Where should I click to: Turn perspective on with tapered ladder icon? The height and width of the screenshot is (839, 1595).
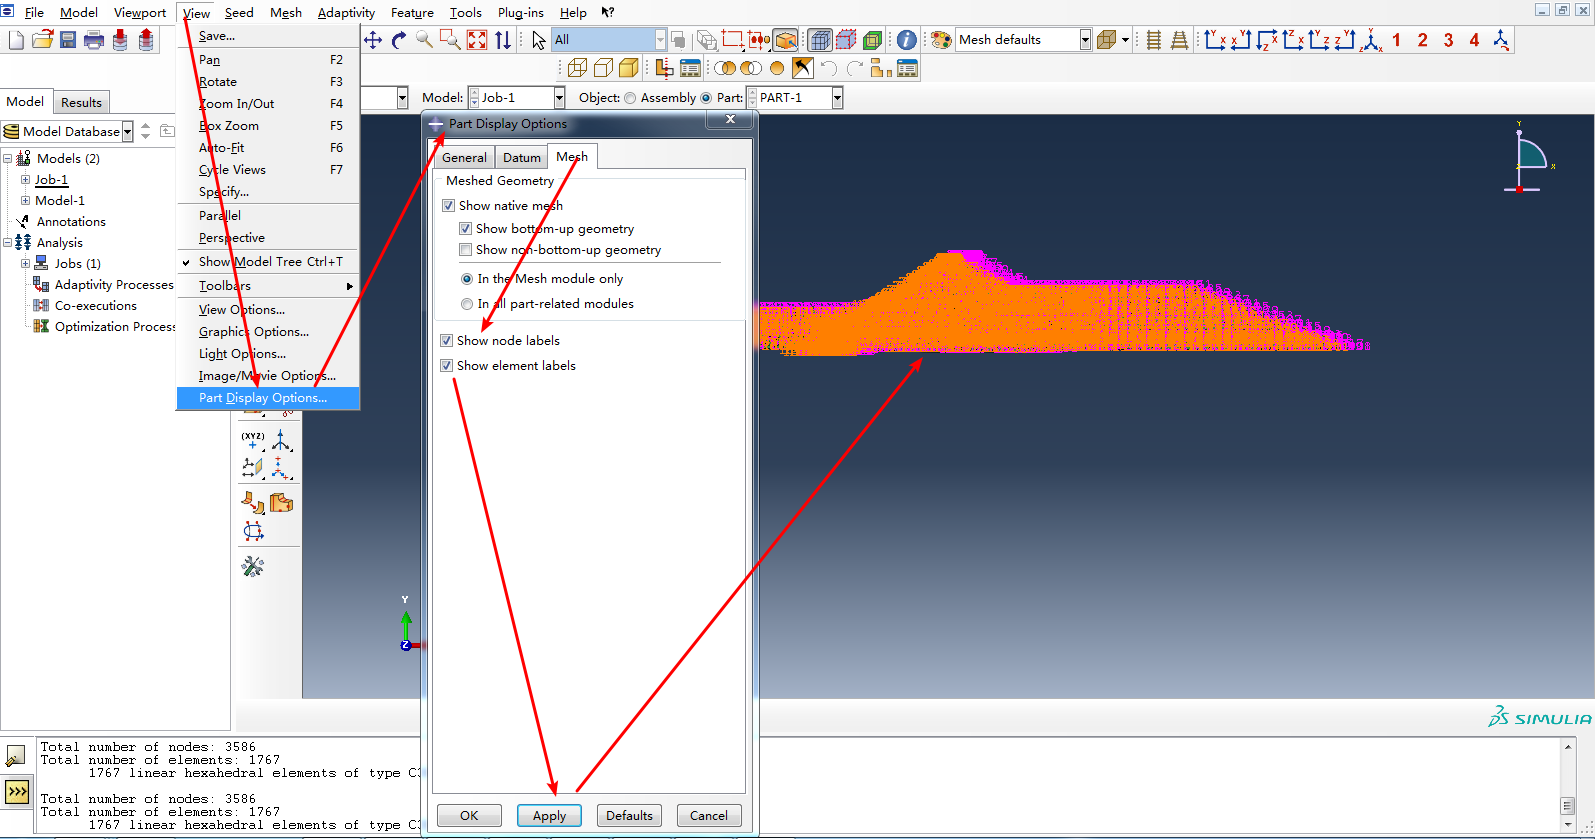tap(1180, 40)
